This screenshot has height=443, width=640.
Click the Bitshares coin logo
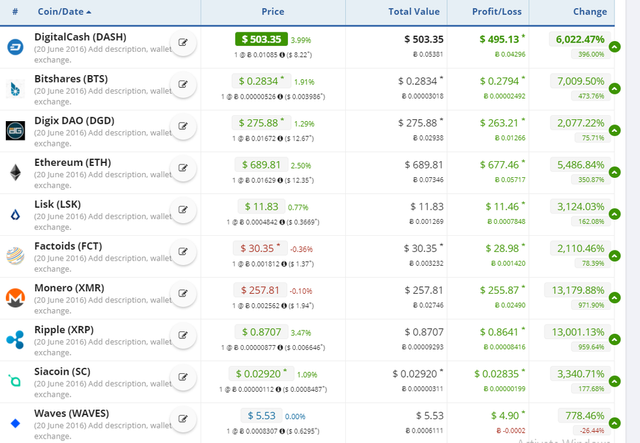click(x=16, y=89)
